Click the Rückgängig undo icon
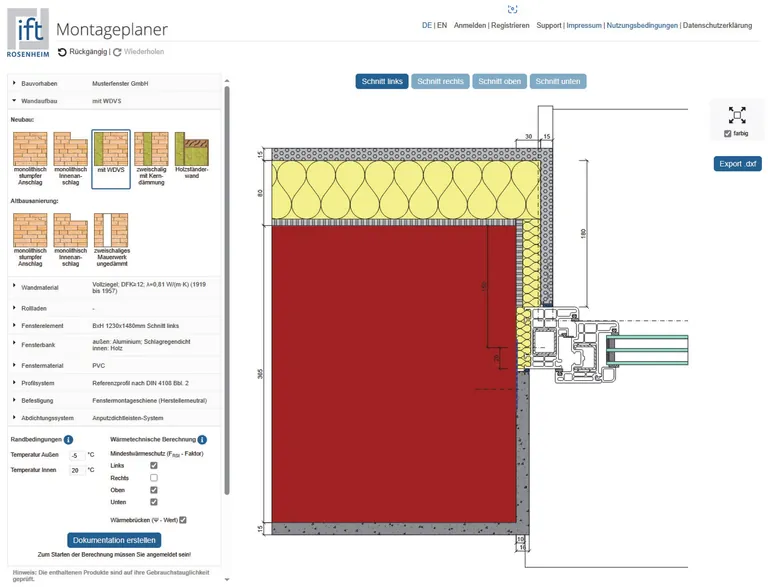This screenshot has height=587, width=768. coord(62,52)
